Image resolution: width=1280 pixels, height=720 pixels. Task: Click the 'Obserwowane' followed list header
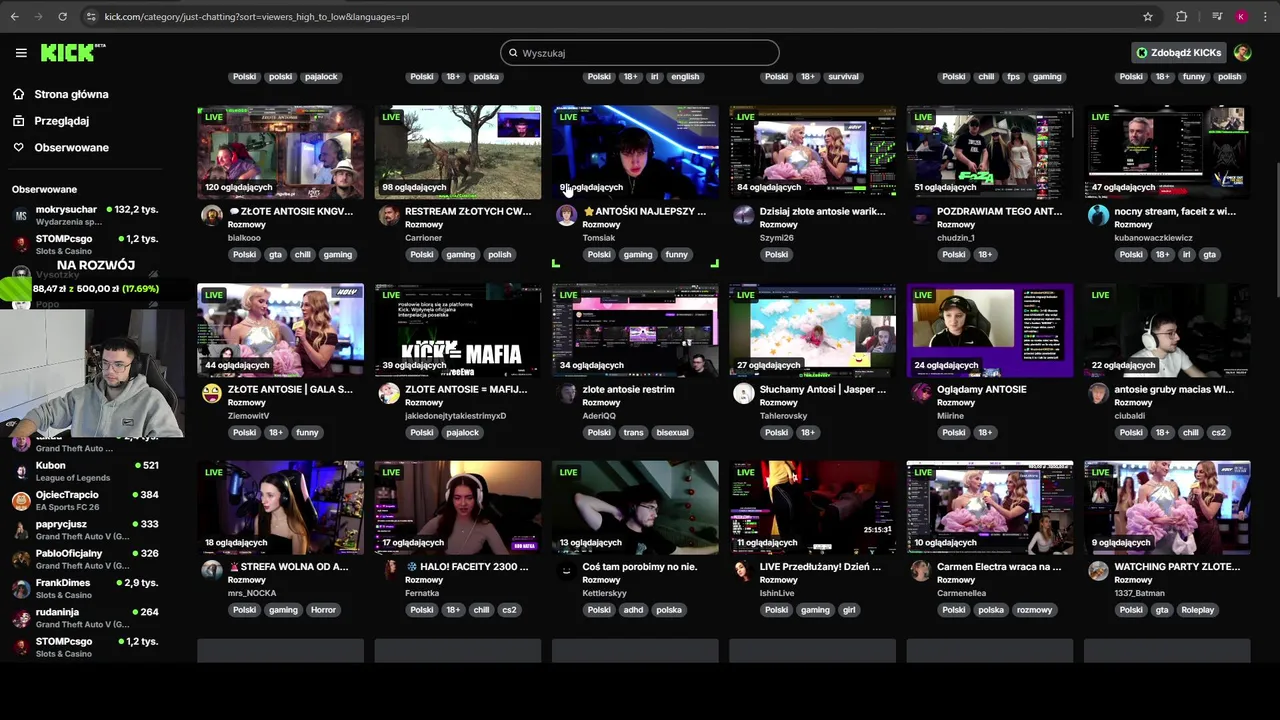(44, 189)
